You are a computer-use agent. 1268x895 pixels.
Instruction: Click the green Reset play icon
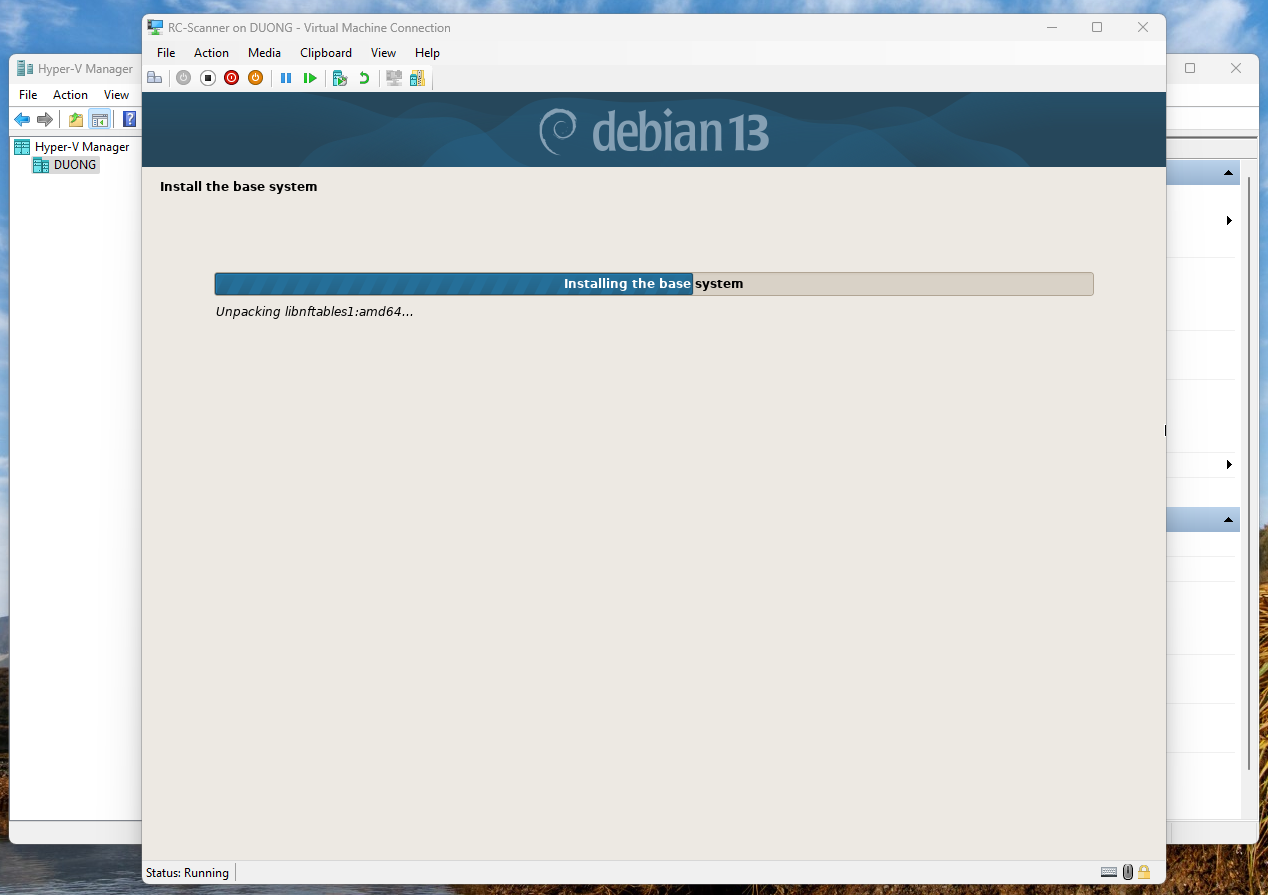click(310, 78)
